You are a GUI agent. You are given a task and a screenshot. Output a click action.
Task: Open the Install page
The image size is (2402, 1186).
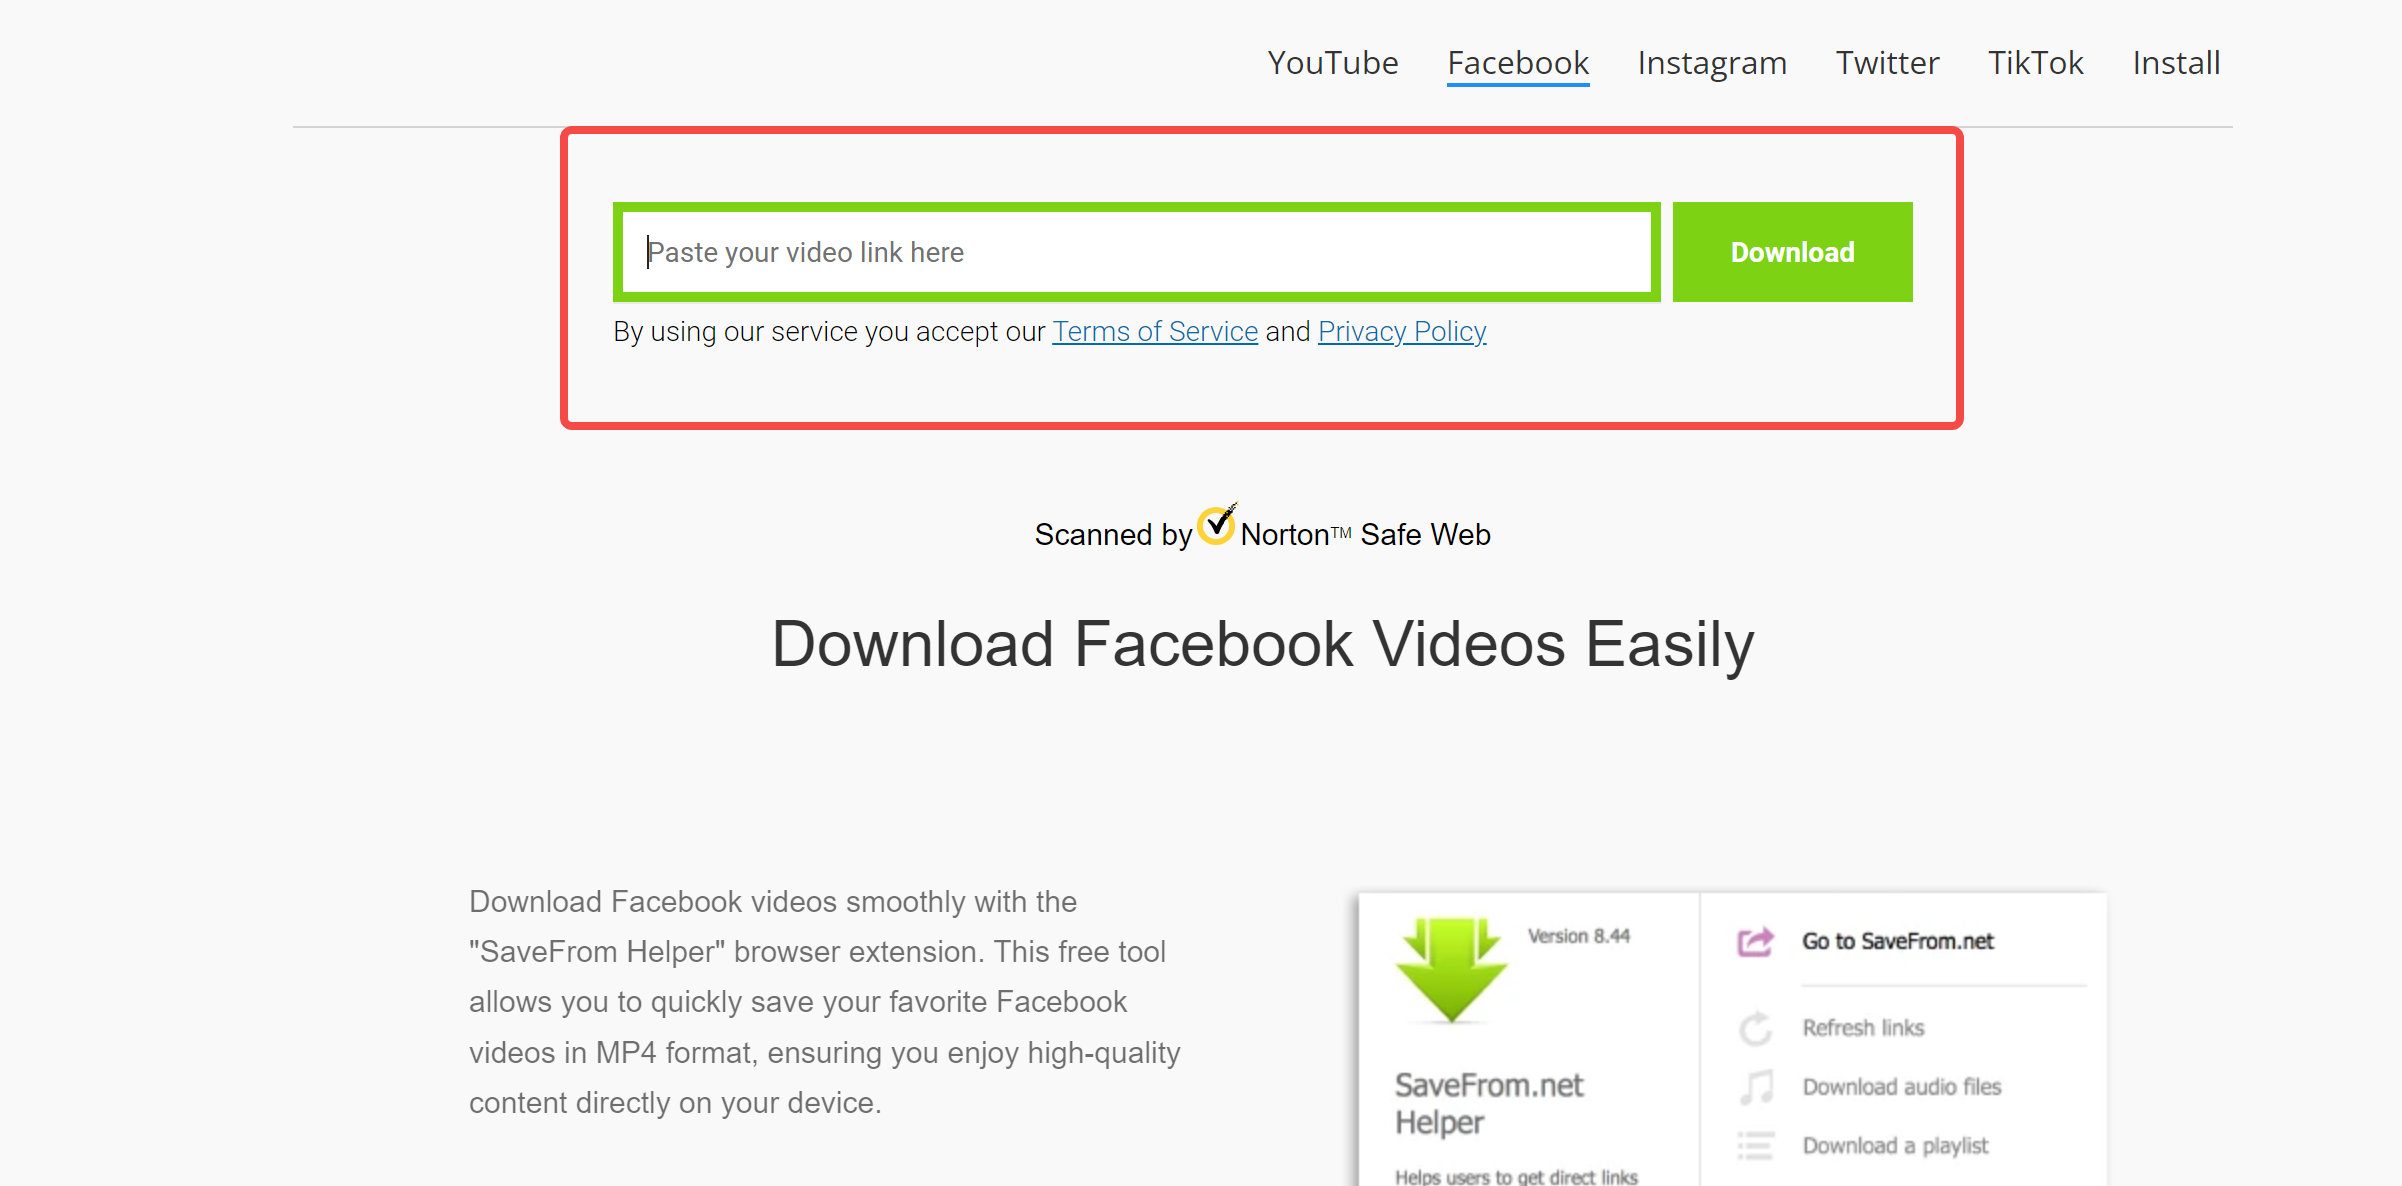pos(2176,63)
